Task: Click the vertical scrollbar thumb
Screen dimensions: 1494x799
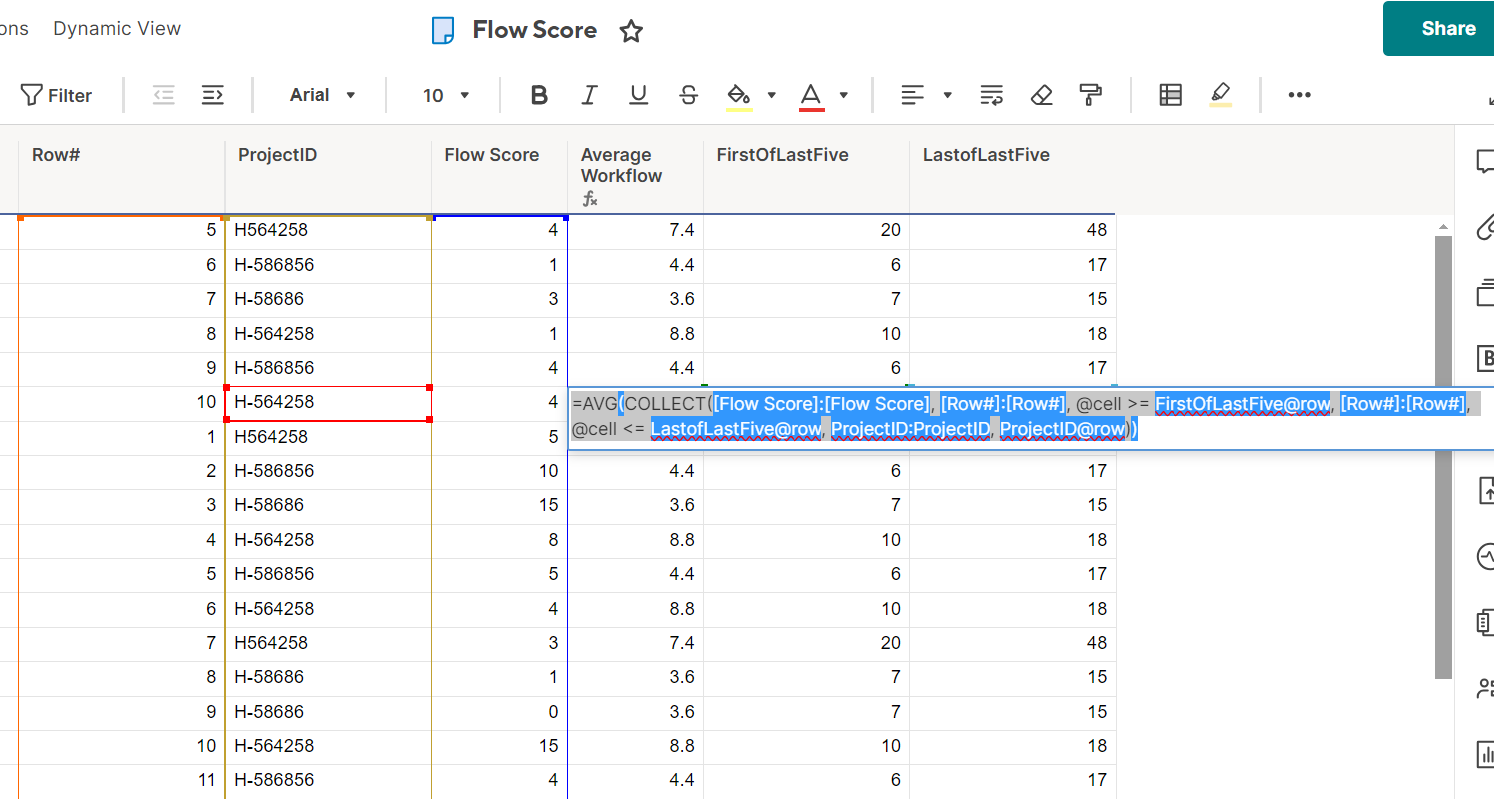Action: tap(1443, 457)
